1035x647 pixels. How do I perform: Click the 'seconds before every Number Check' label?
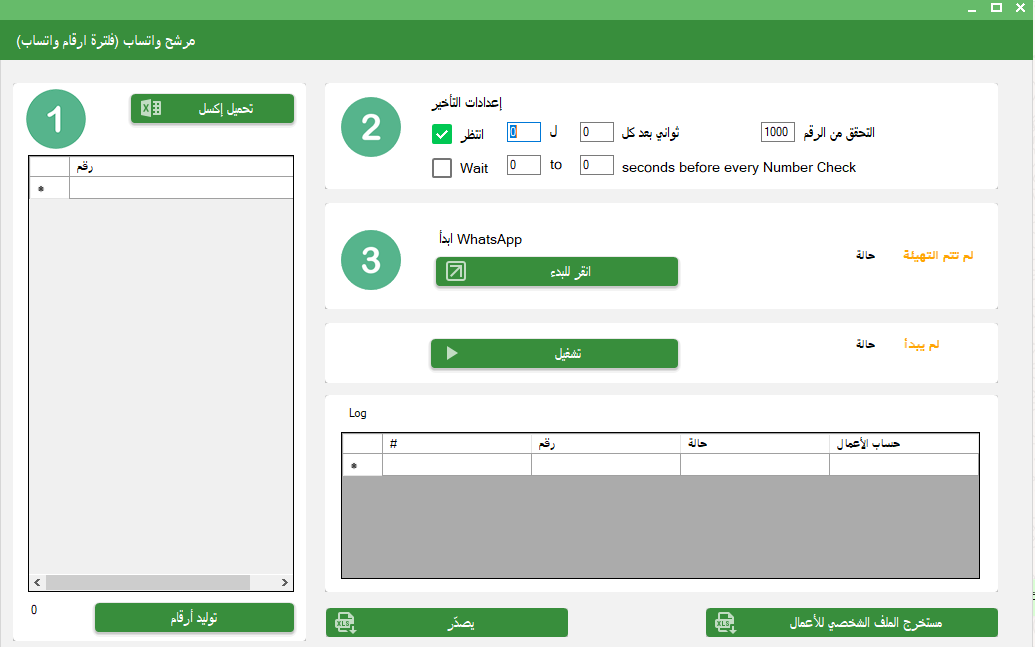739,168
